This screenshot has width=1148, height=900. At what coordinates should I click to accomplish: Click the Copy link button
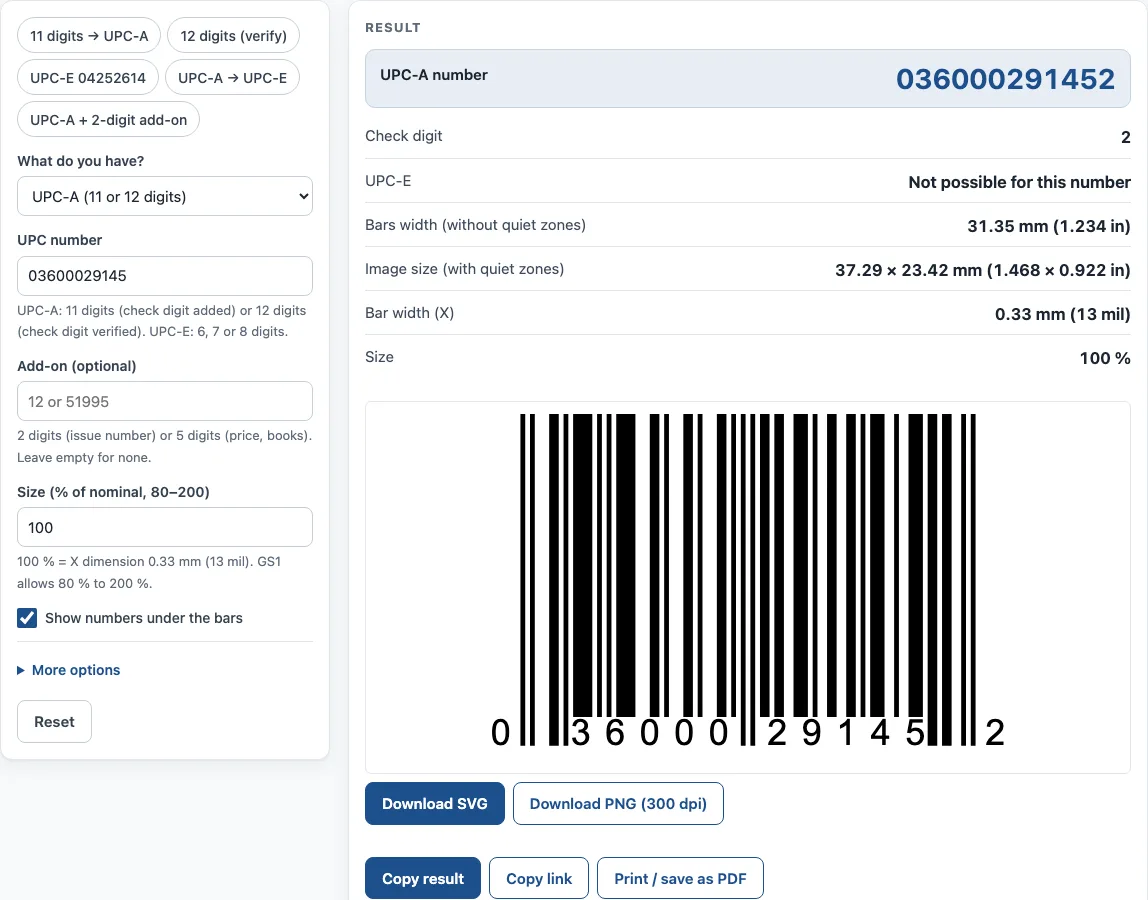(539, 878)
